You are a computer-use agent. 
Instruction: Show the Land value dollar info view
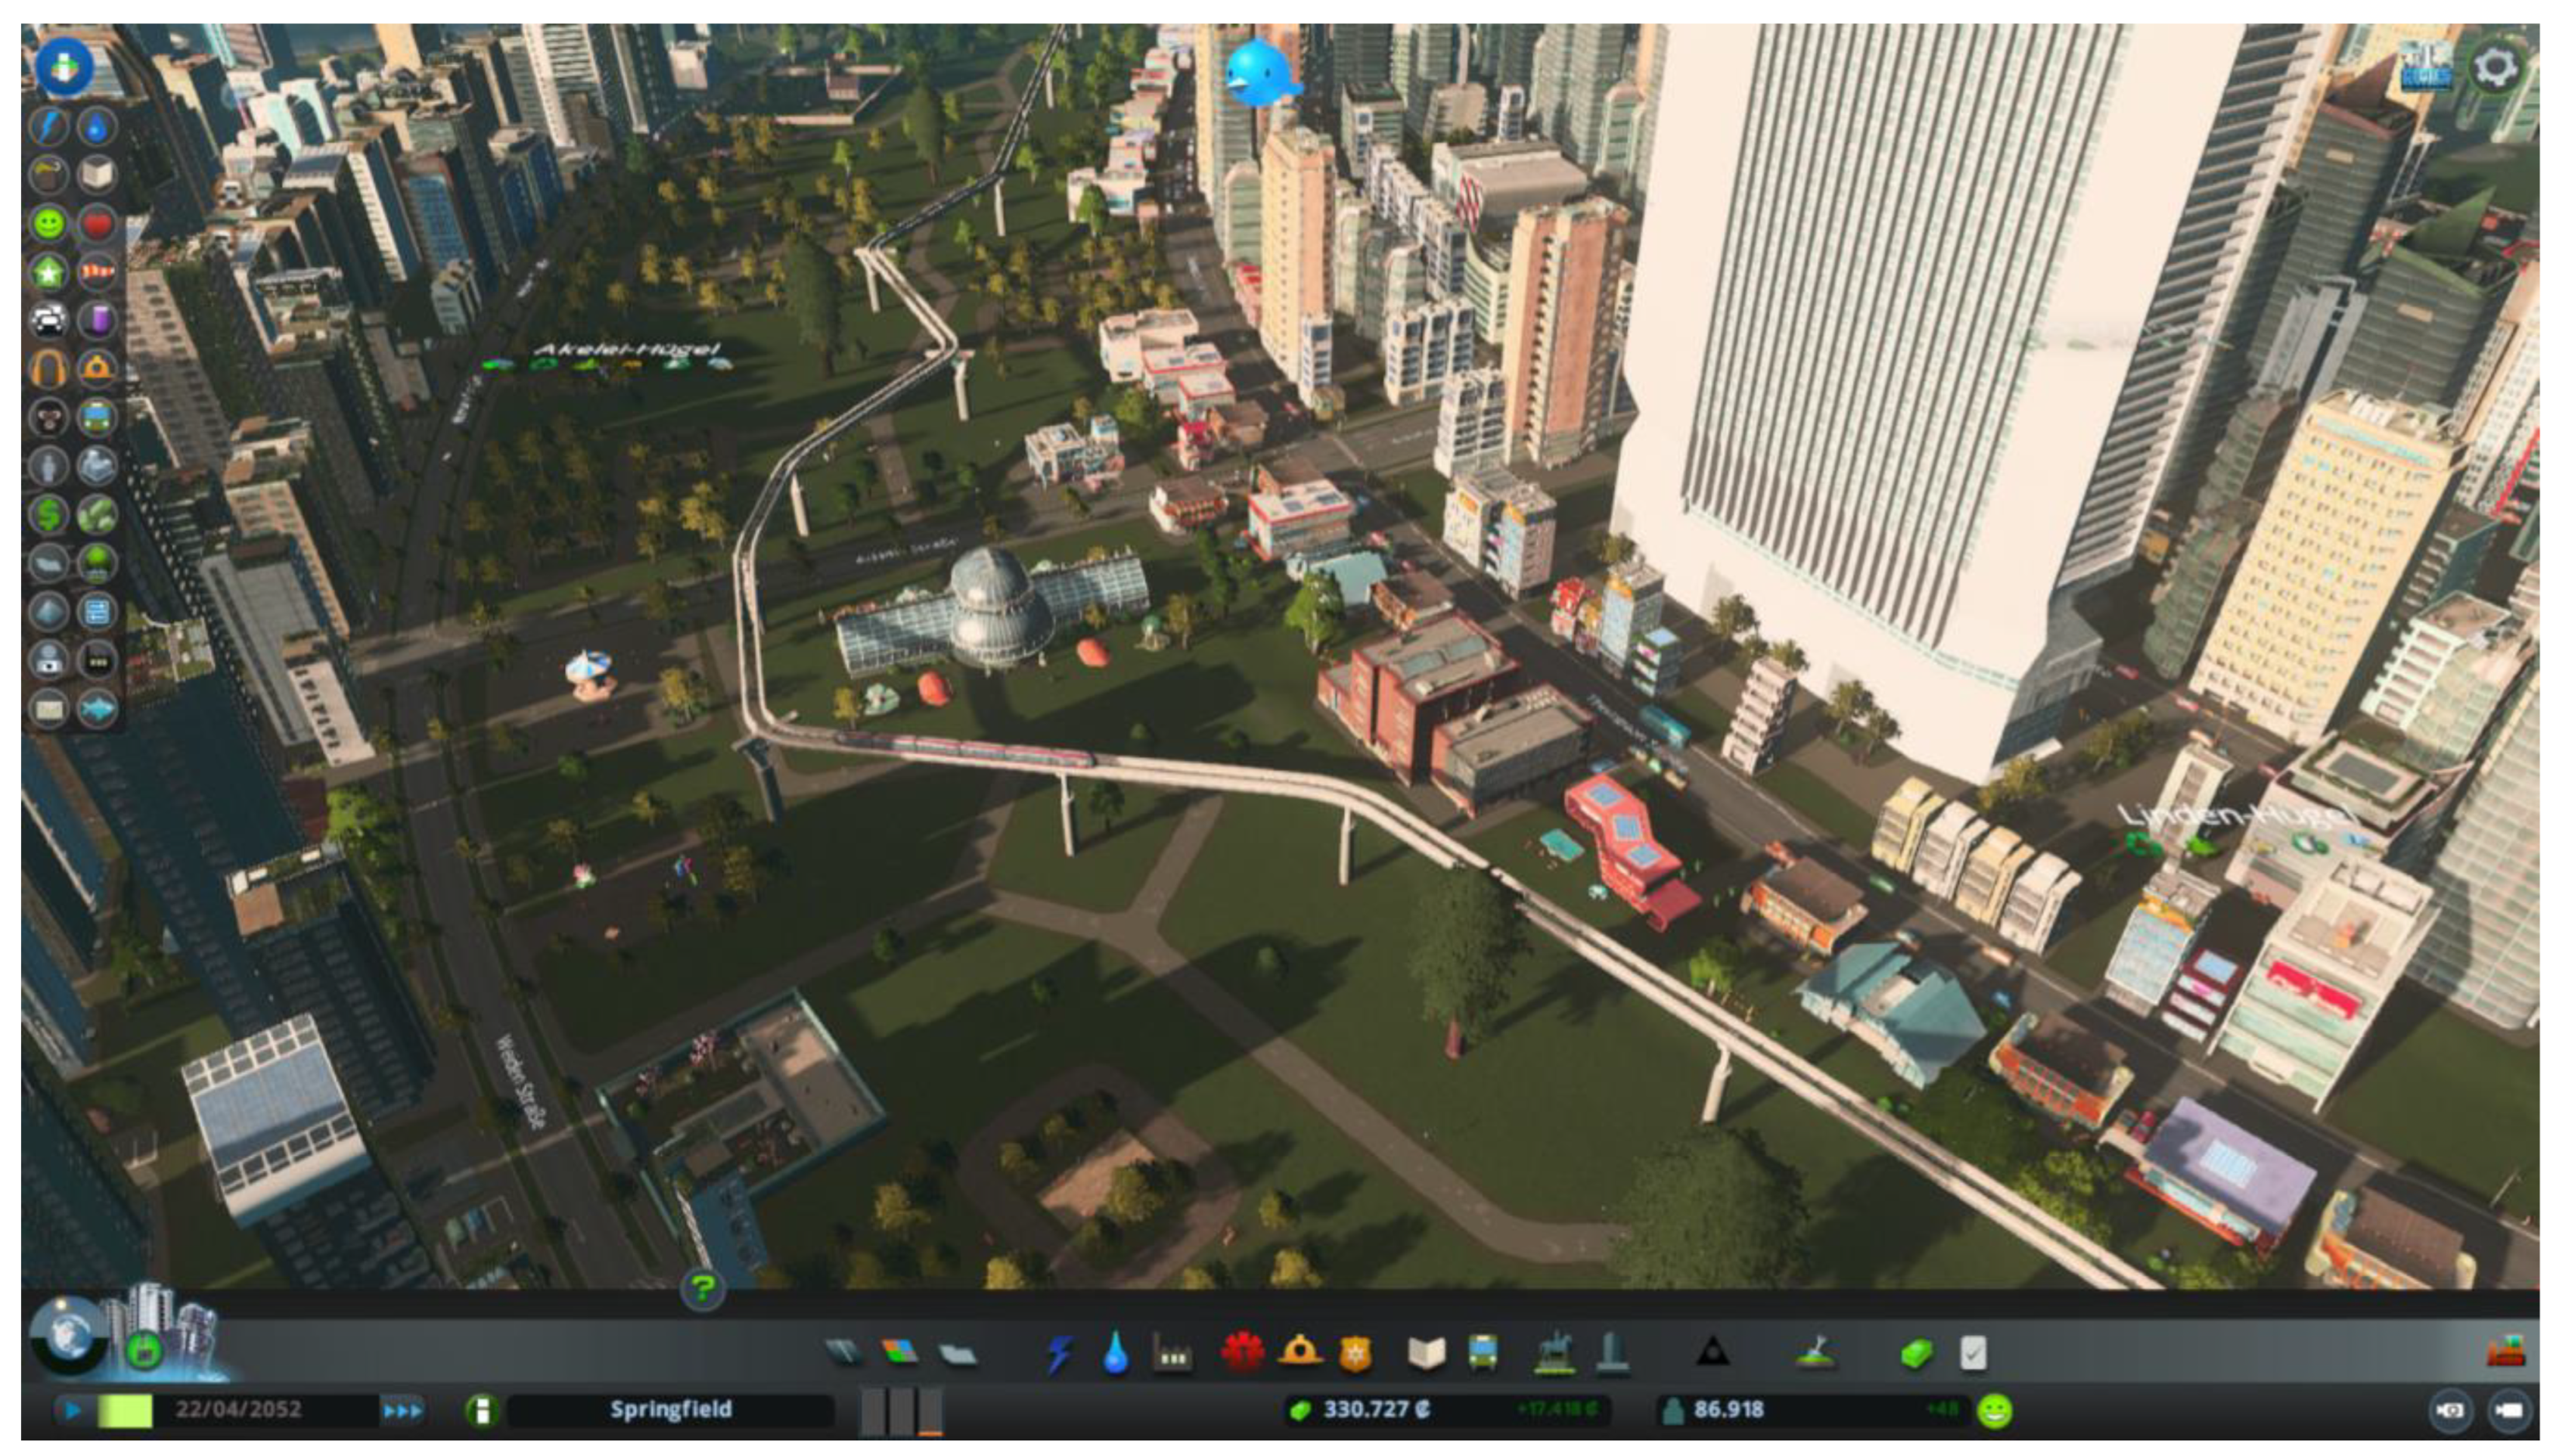(48, 515)
